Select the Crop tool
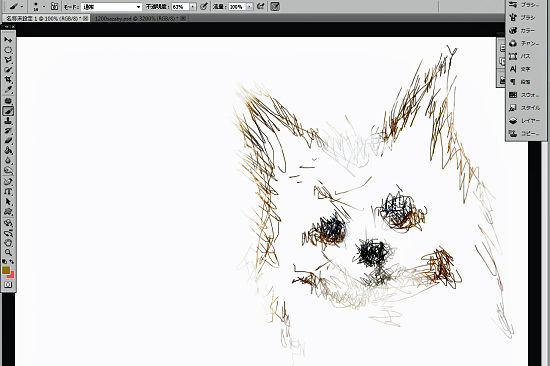 coord(8,80)
